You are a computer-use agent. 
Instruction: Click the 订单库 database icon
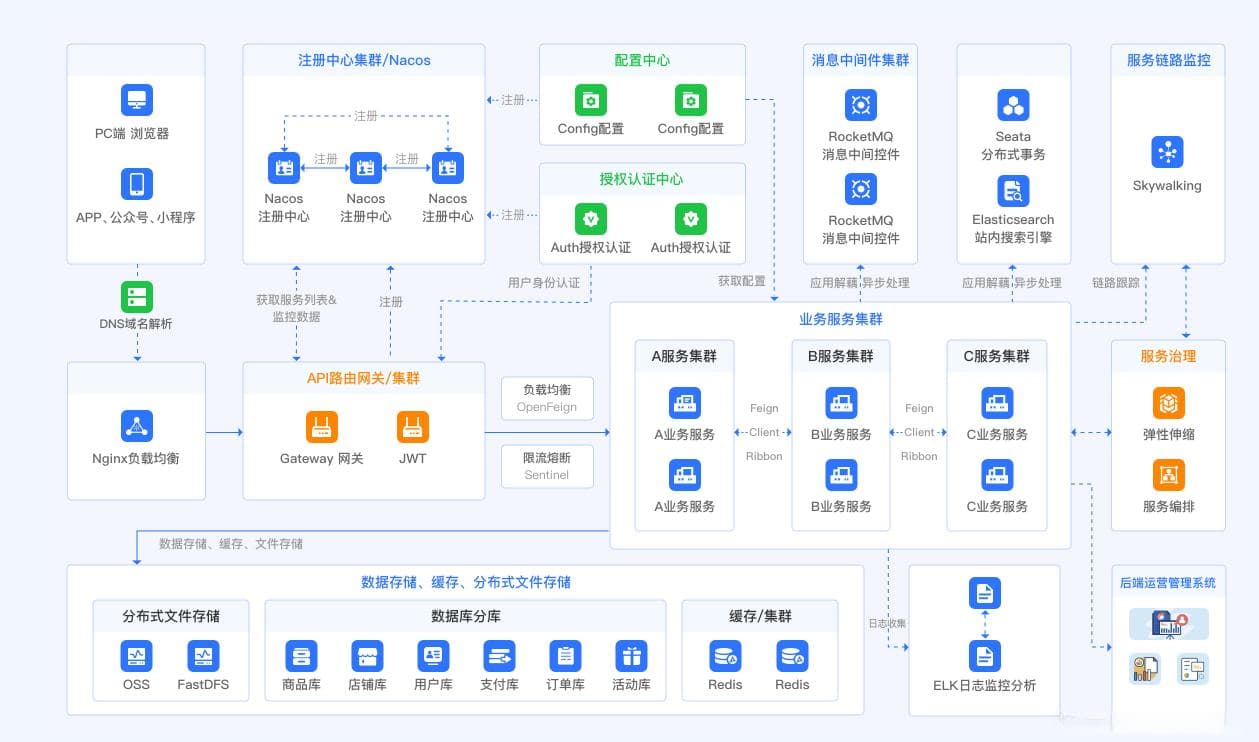[565, 656]
